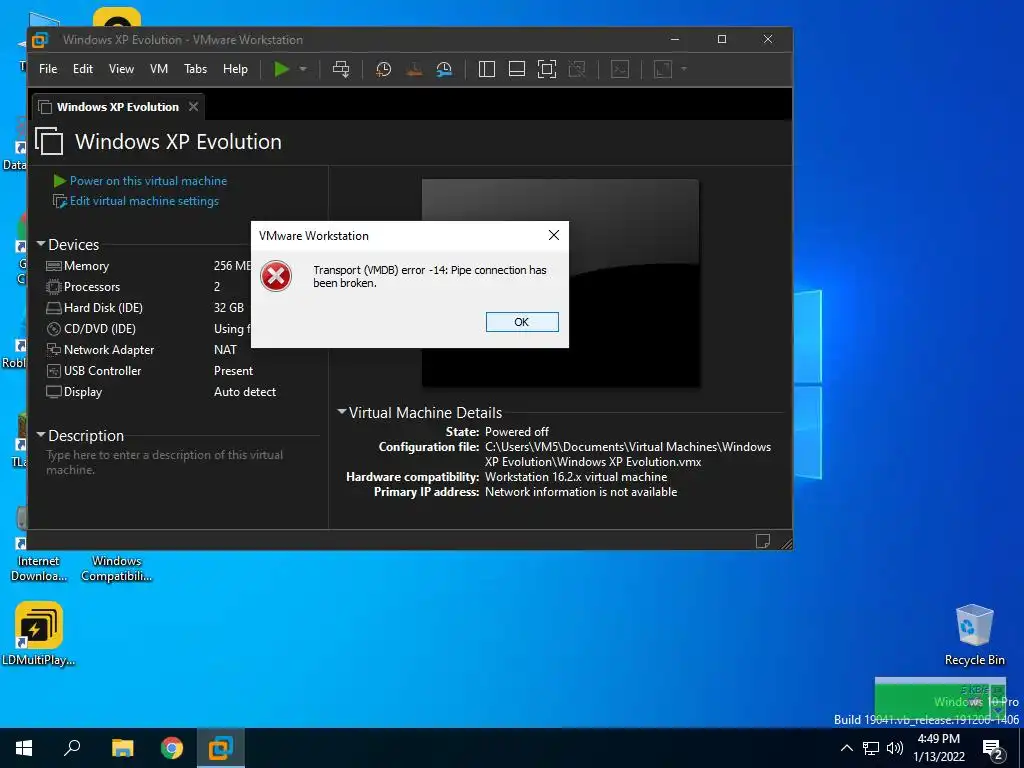Open the Tabs menu

click(195, 69)
